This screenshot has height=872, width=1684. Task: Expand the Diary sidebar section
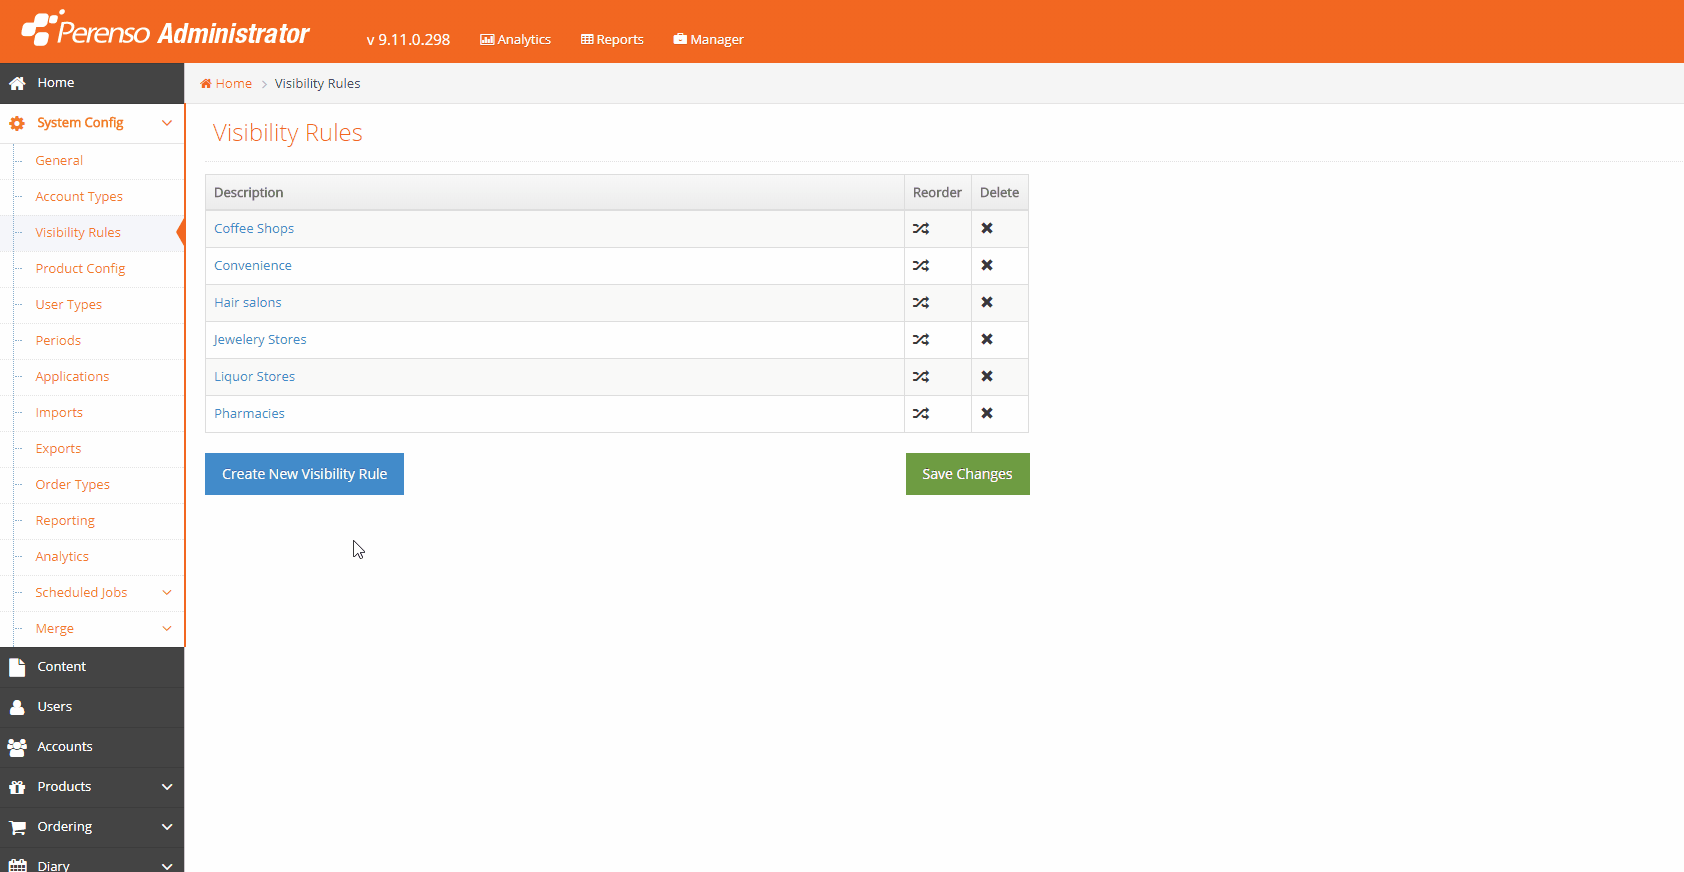point(167,866)
